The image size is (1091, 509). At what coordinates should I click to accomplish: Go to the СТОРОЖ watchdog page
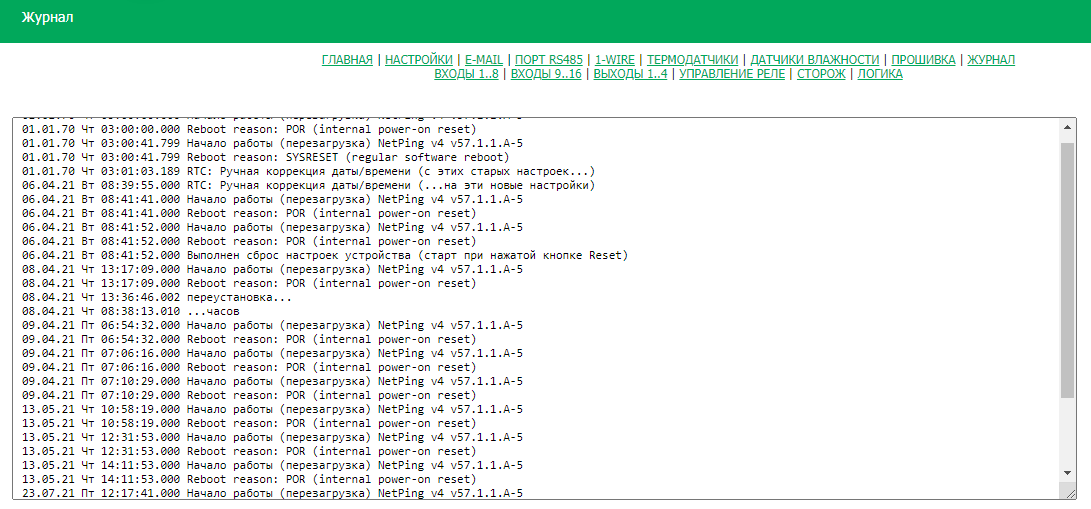(x=821, y=74)
